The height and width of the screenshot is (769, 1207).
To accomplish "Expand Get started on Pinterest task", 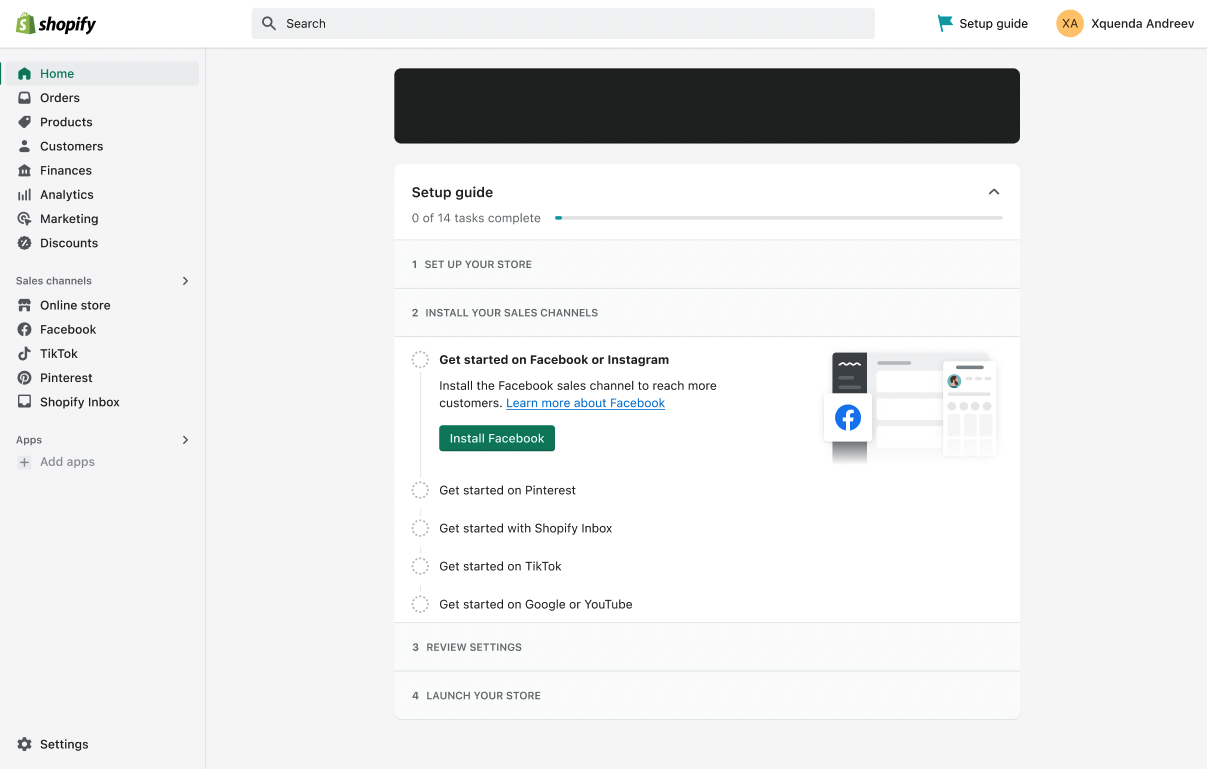I will pos(507,490).
